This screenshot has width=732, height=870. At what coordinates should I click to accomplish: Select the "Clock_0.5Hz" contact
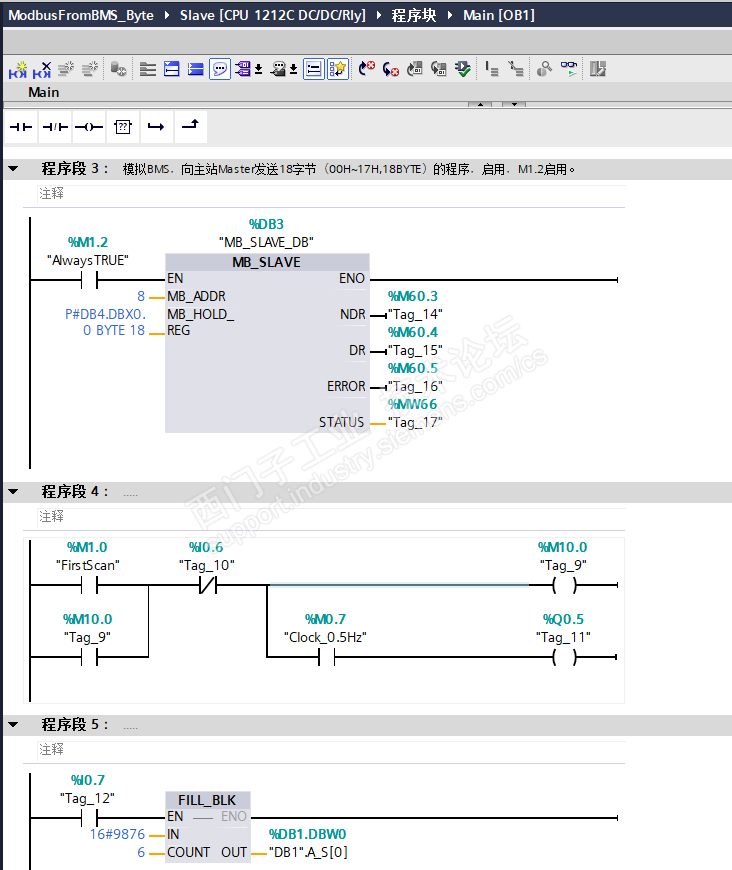[327, 657]
